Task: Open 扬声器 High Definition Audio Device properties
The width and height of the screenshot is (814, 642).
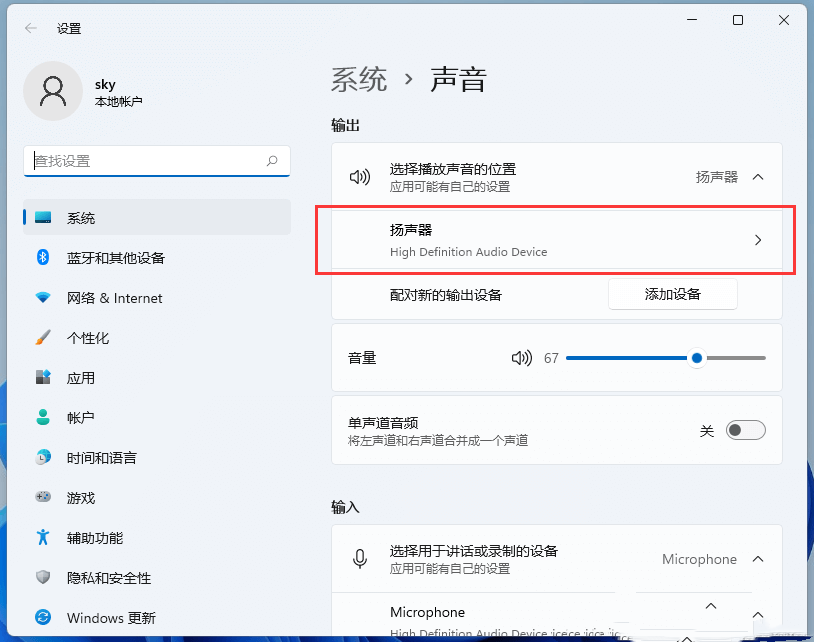Action: pos(557,240)
